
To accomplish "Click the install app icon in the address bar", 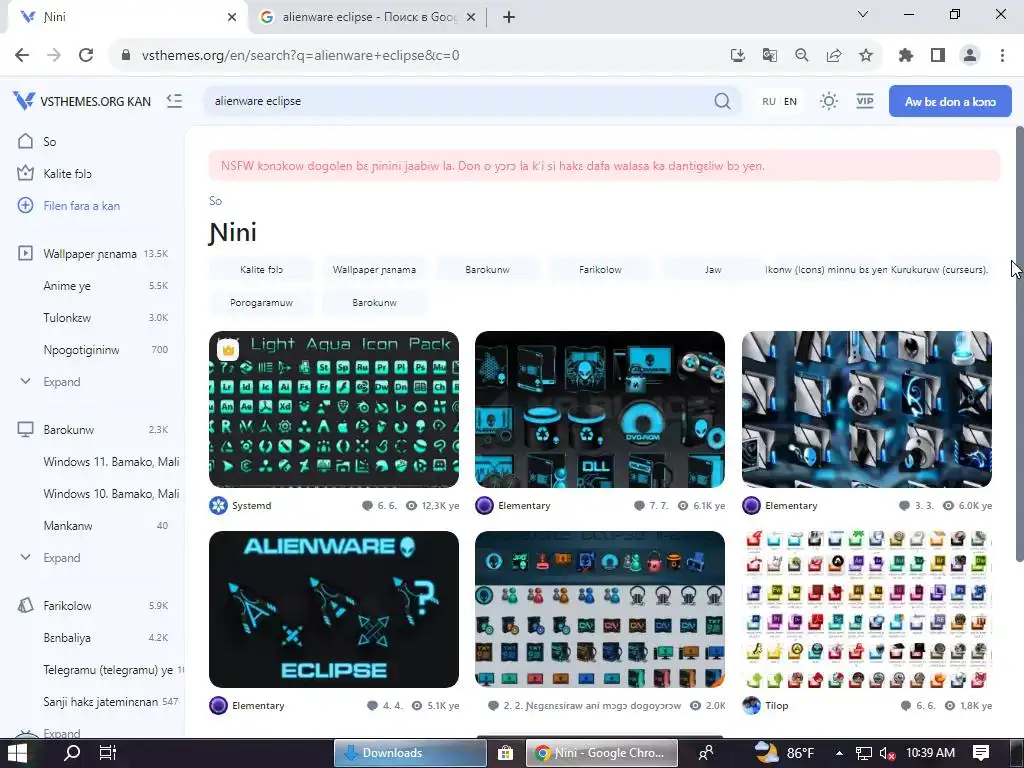I will (x=737, y=55).
